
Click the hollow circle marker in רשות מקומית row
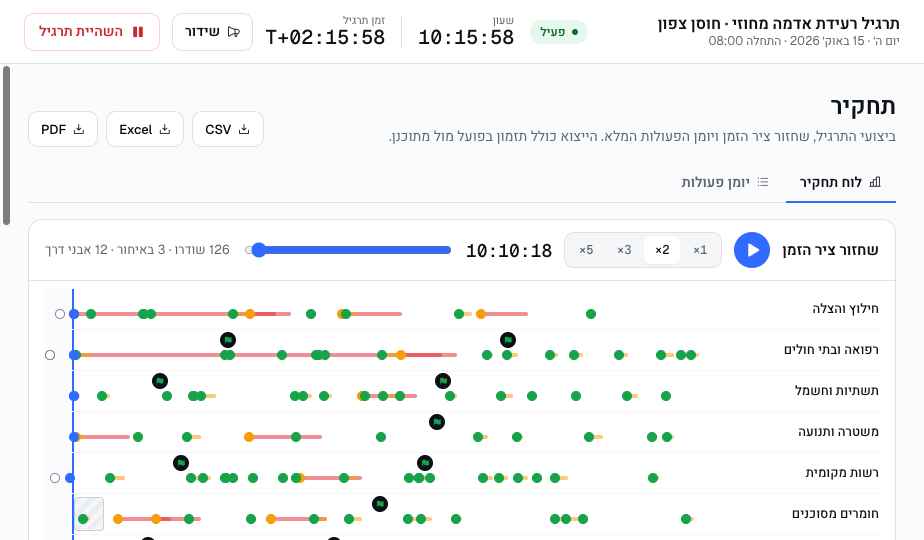55,478
